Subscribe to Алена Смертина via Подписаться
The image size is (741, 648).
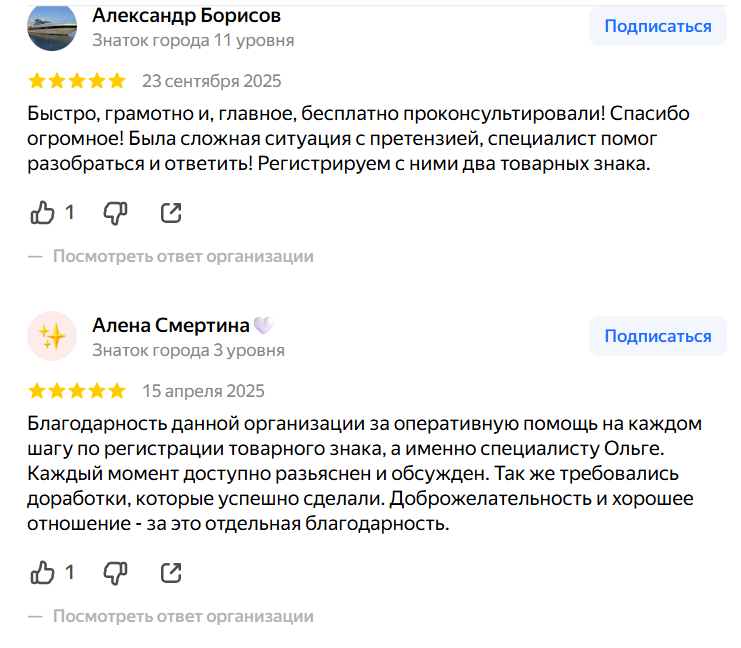(657, 336)
